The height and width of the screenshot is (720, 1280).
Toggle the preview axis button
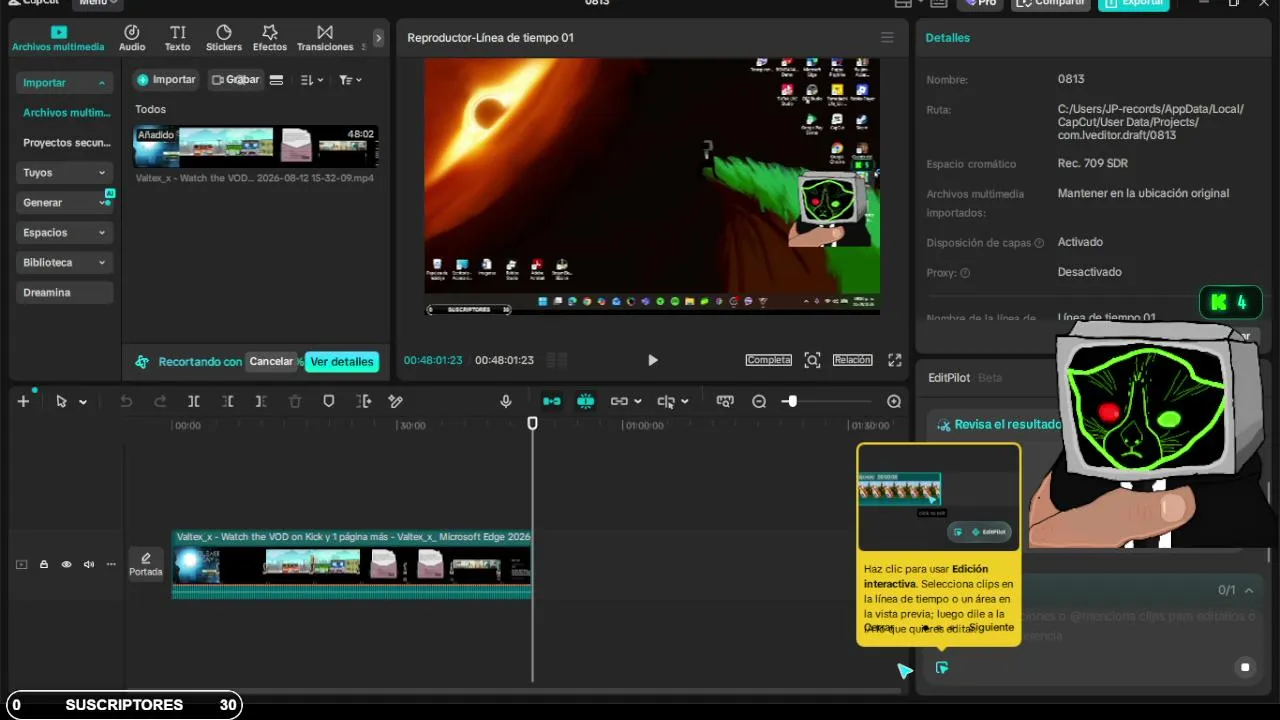coord(666,401)
